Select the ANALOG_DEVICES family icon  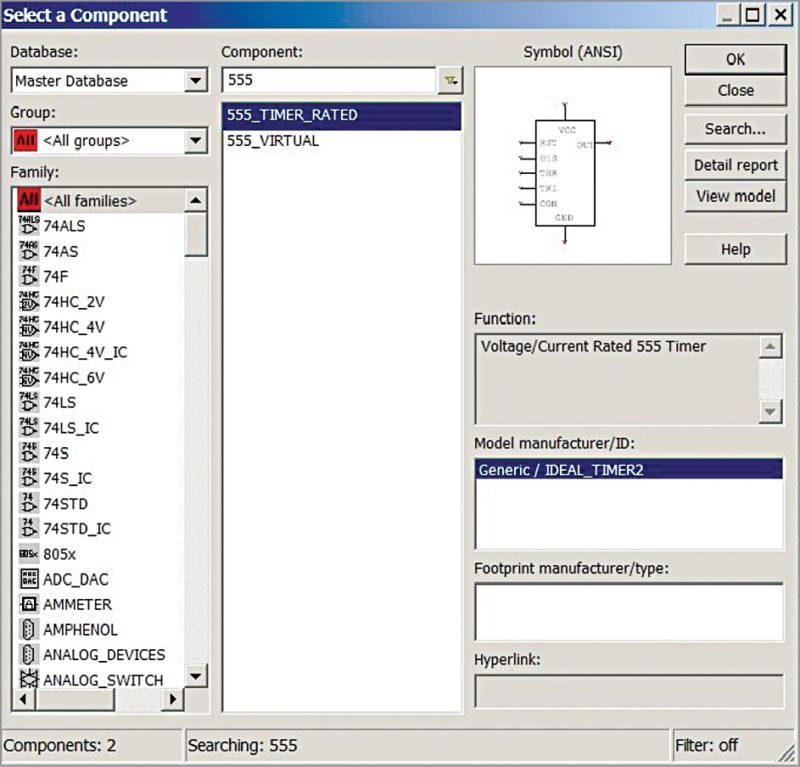pos(95,654)
